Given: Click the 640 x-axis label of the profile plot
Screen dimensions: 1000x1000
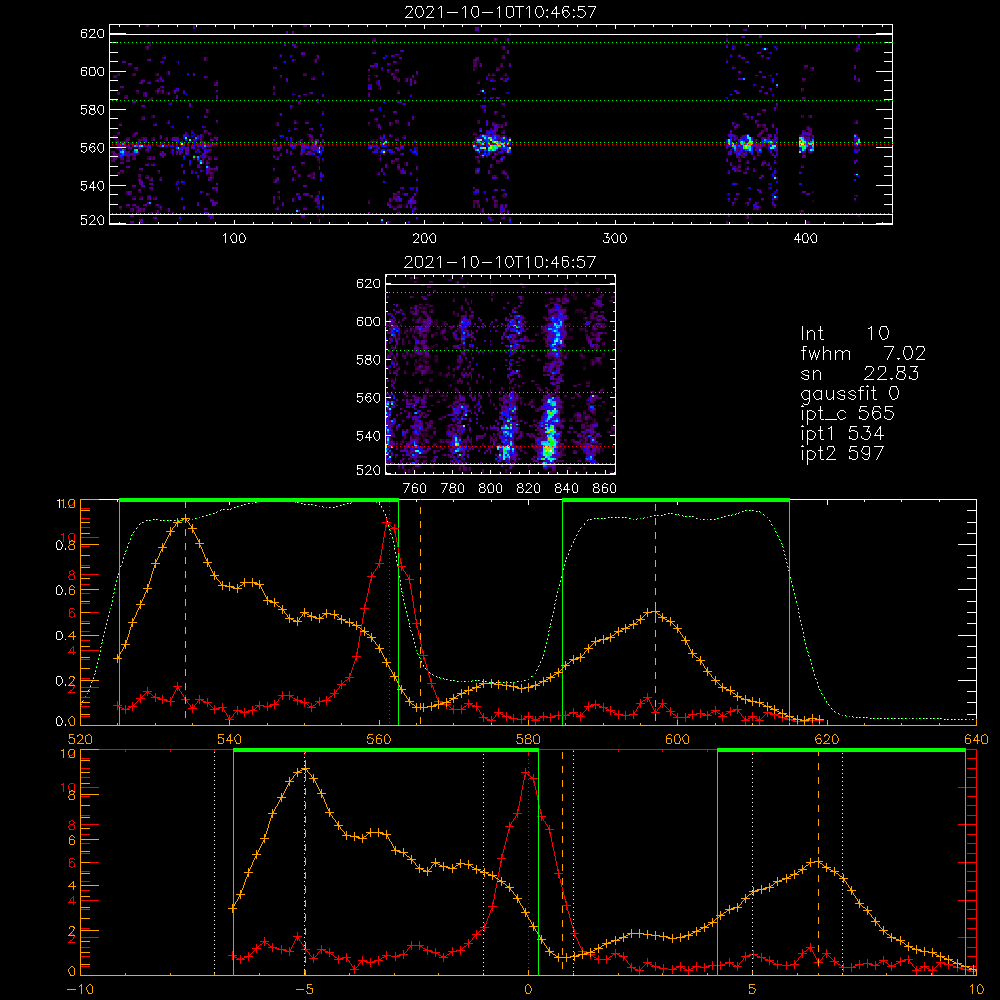Looking at the screenshot, I should click(x=976, y=740).
